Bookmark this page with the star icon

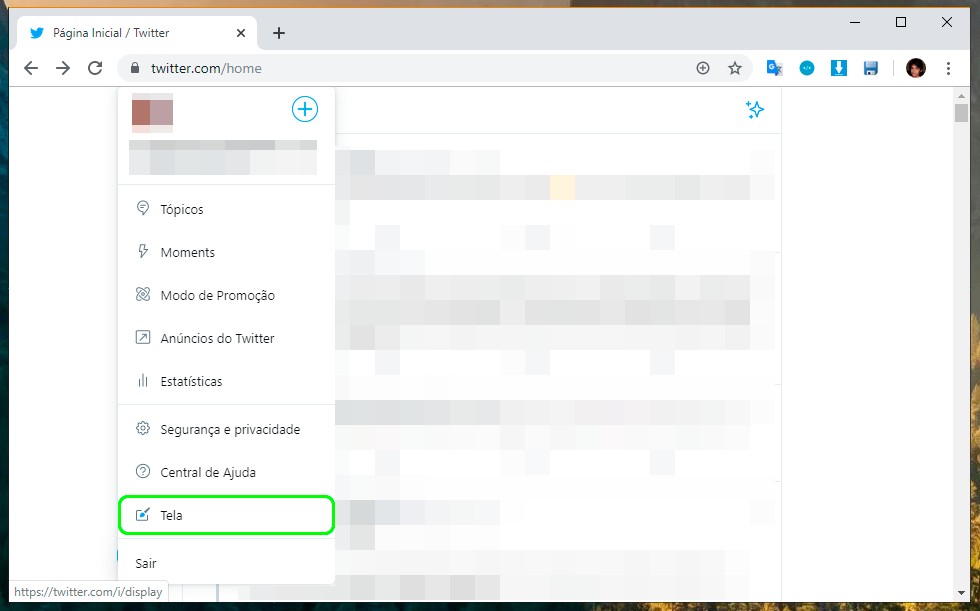tap(735, 68)
